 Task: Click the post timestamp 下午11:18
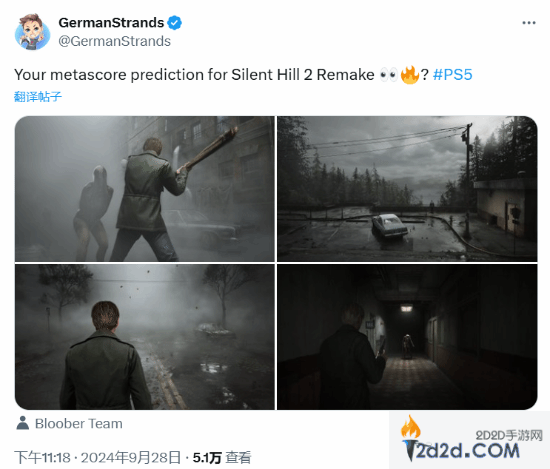tap(42, 457)
